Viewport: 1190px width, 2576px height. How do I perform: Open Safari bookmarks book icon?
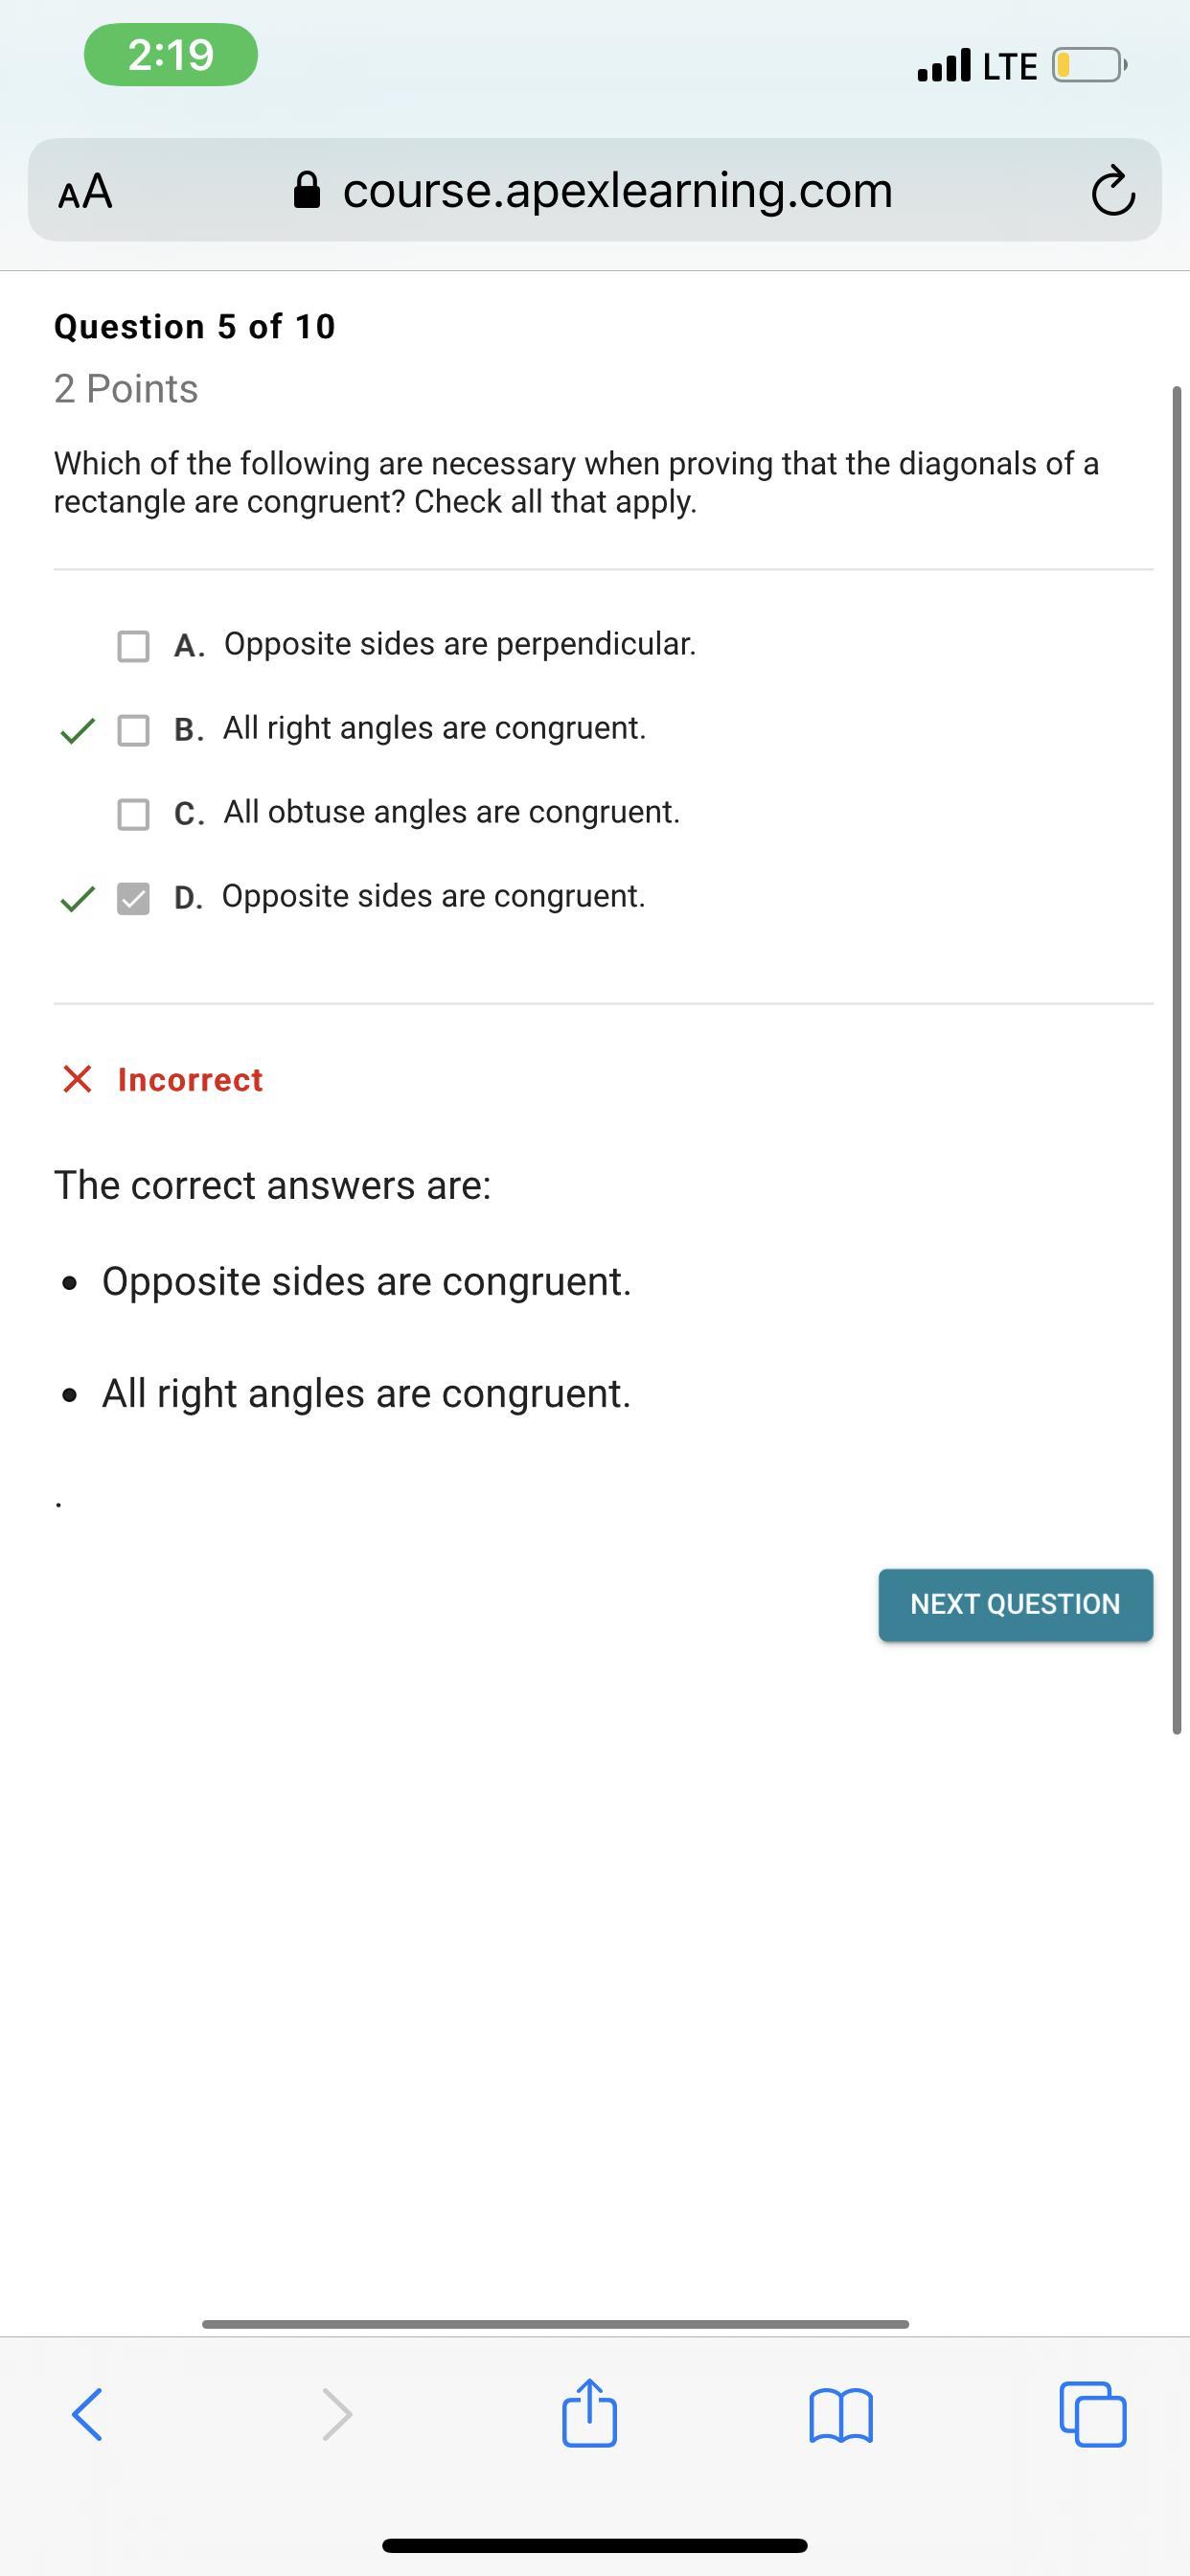[x=840, y=2416]
